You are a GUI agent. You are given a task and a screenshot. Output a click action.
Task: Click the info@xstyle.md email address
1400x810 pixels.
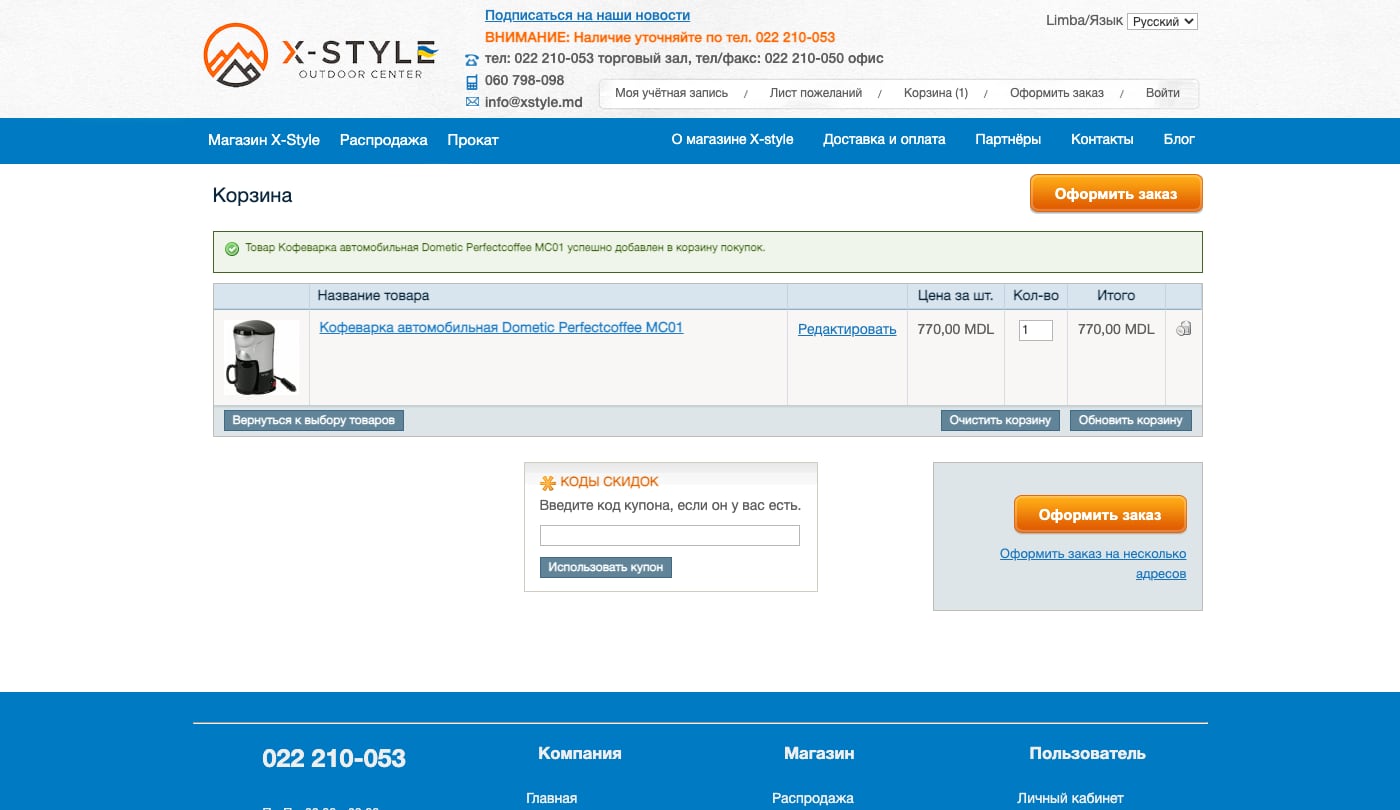533,102
